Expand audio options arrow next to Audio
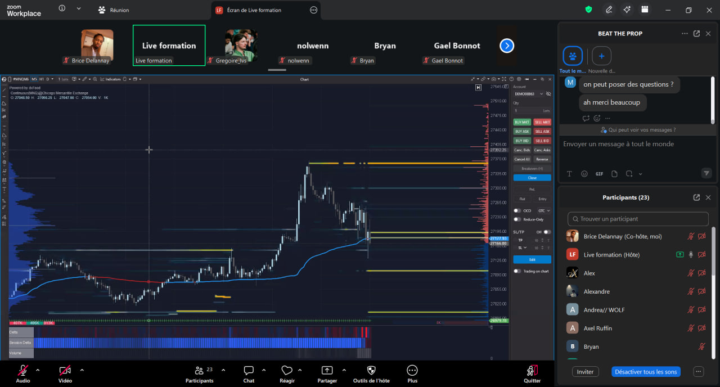The width and height of the screenshot is (720, 387). 38,370
